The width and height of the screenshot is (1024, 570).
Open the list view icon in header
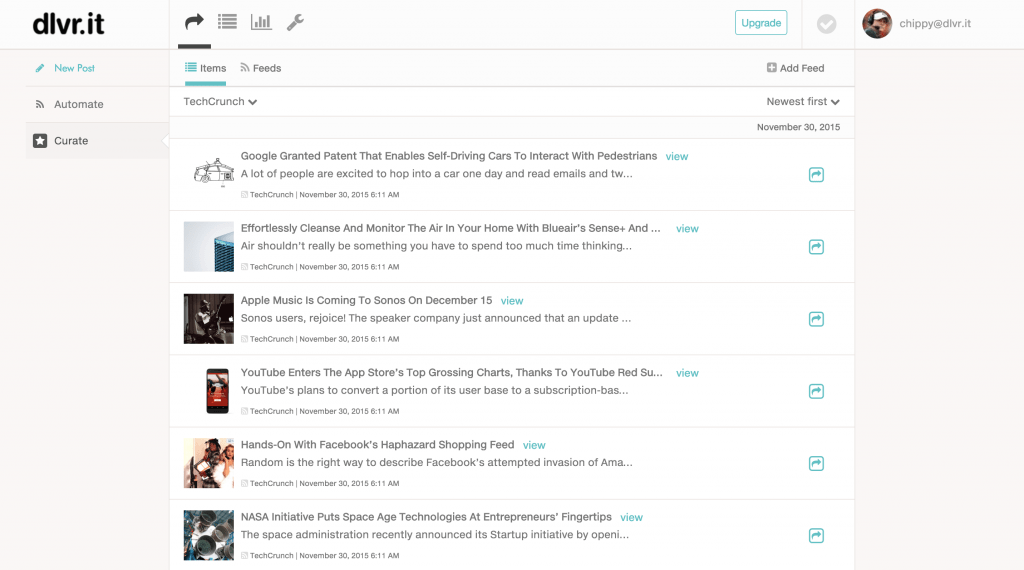click(227, 22)
